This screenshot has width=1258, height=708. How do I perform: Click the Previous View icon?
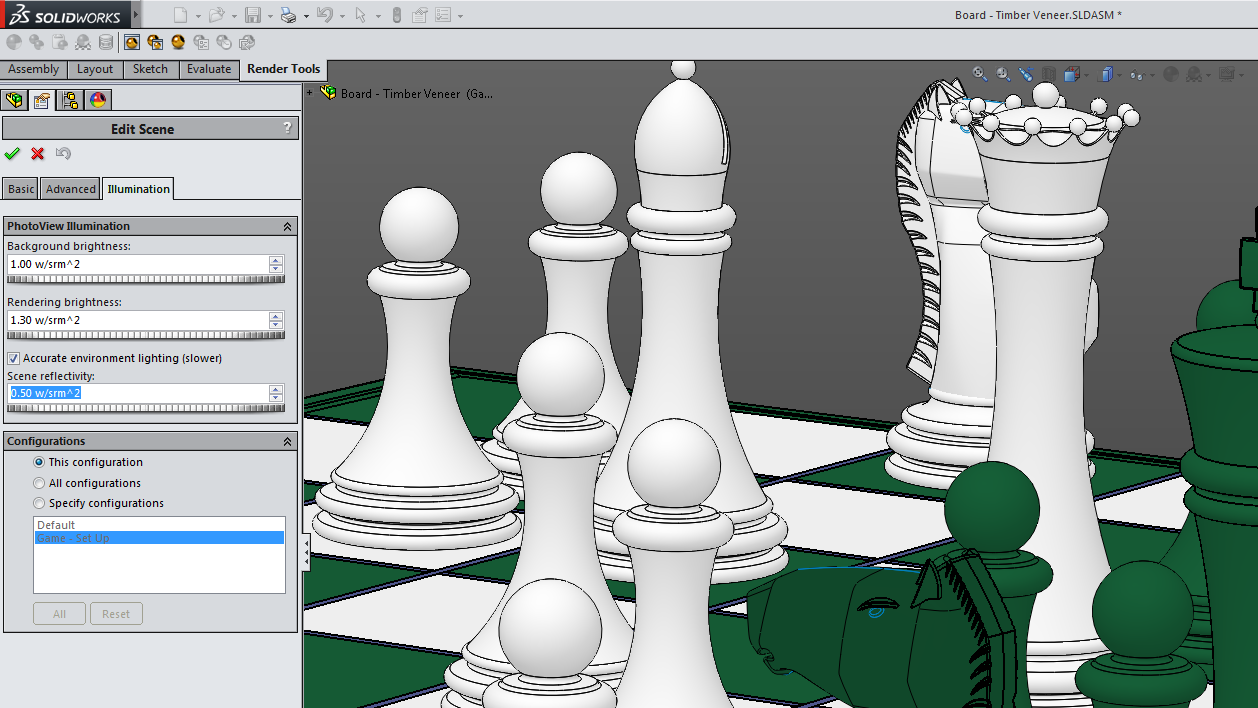(x=1026, y=74)
